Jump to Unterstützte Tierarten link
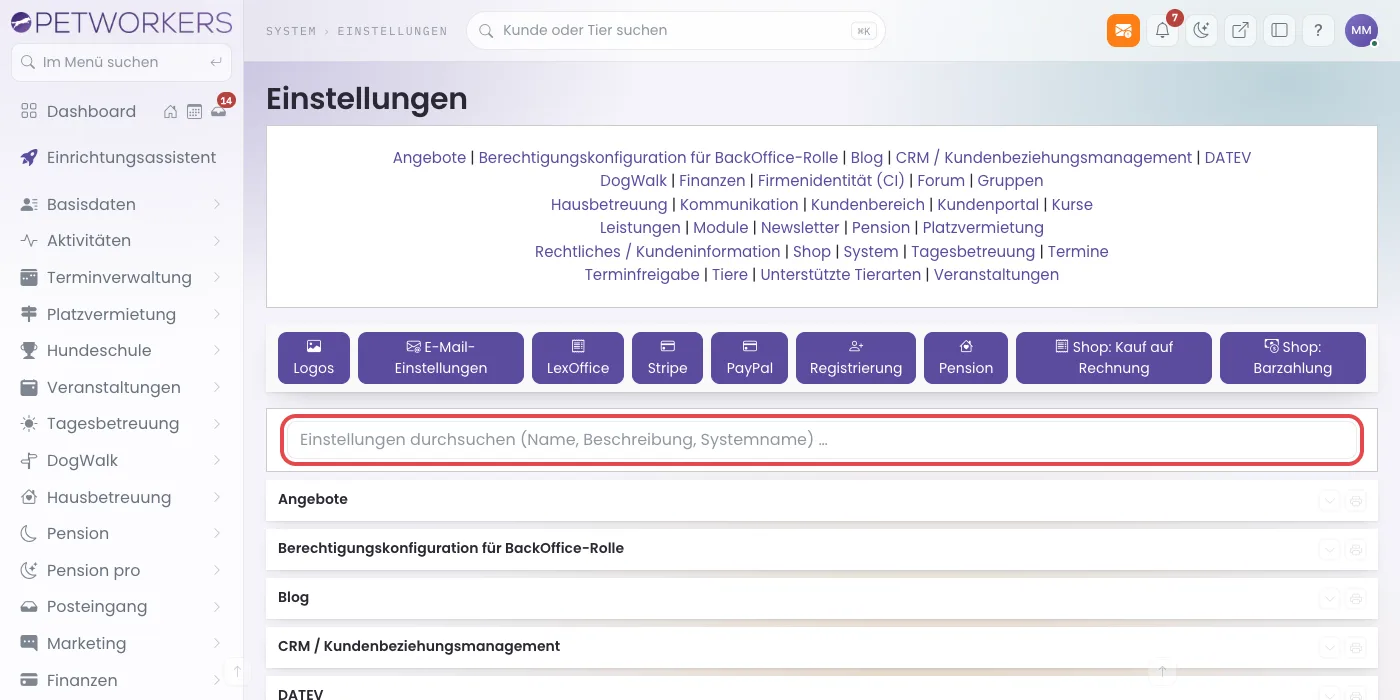This screenshot has width=1400, height=700. point(841,275)
